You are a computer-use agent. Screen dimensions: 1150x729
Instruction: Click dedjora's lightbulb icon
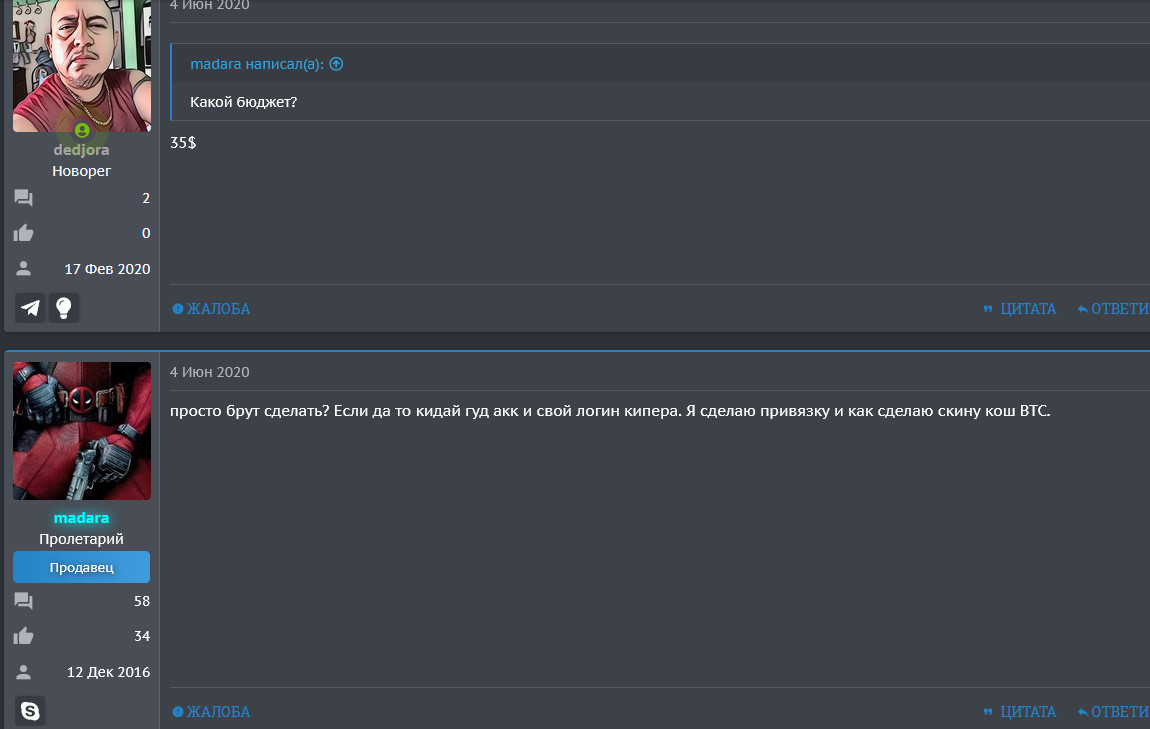click(64, 308)
